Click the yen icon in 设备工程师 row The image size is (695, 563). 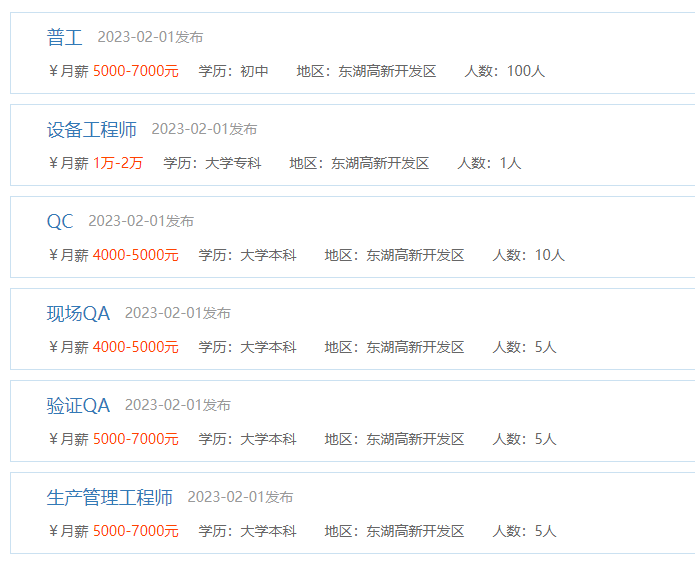point(53,164)
